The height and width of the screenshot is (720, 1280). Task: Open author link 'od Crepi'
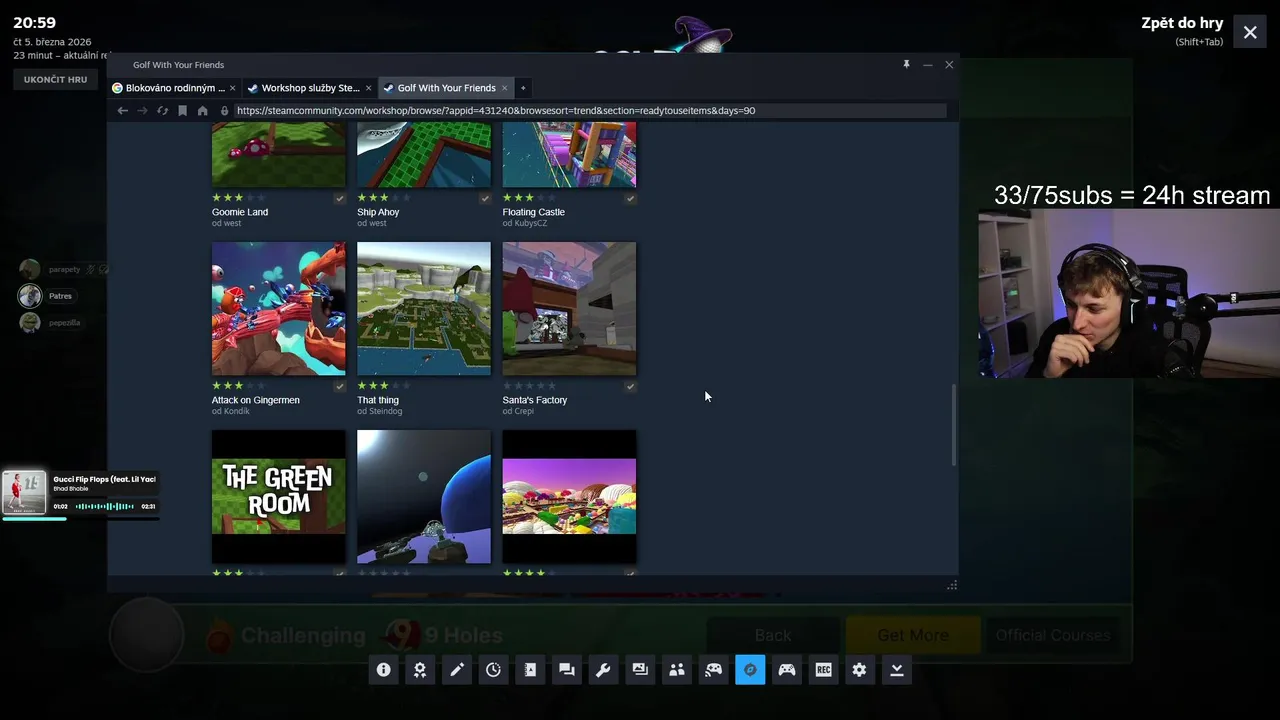tap(518, 411)
